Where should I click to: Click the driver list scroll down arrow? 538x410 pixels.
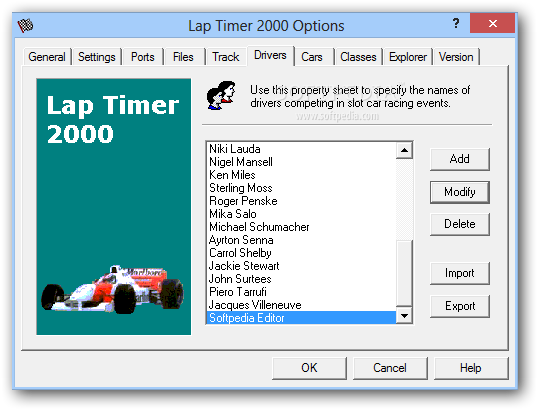pos(404,315)
